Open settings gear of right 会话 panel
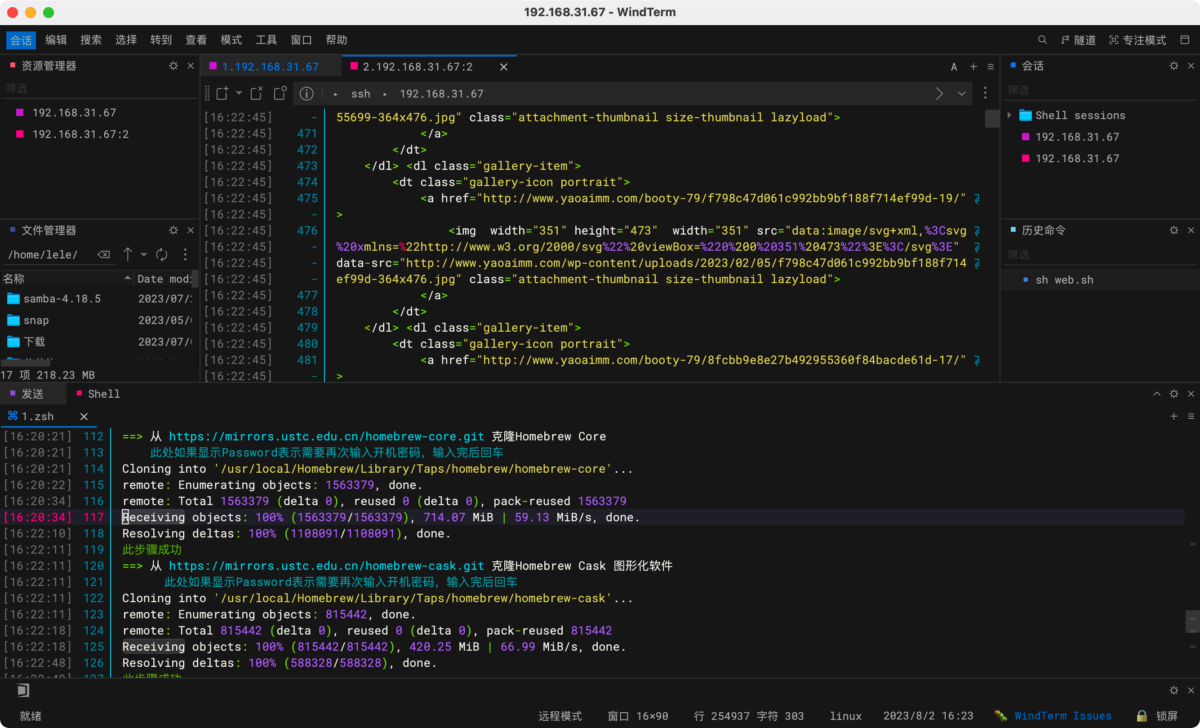The height and width of the screenshot is (728, 1200). (1174, 66)
